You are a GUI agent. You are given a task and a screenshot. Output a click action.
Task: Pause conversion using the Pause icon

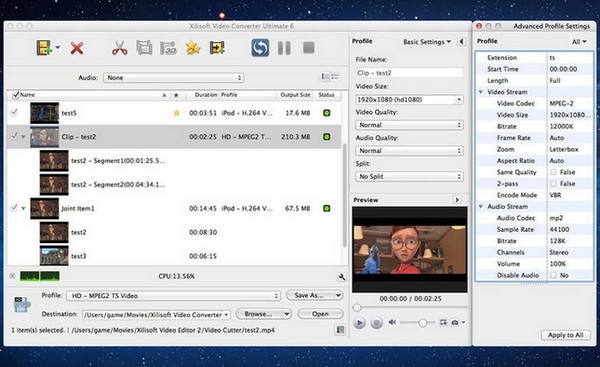(x=284, y=48)
